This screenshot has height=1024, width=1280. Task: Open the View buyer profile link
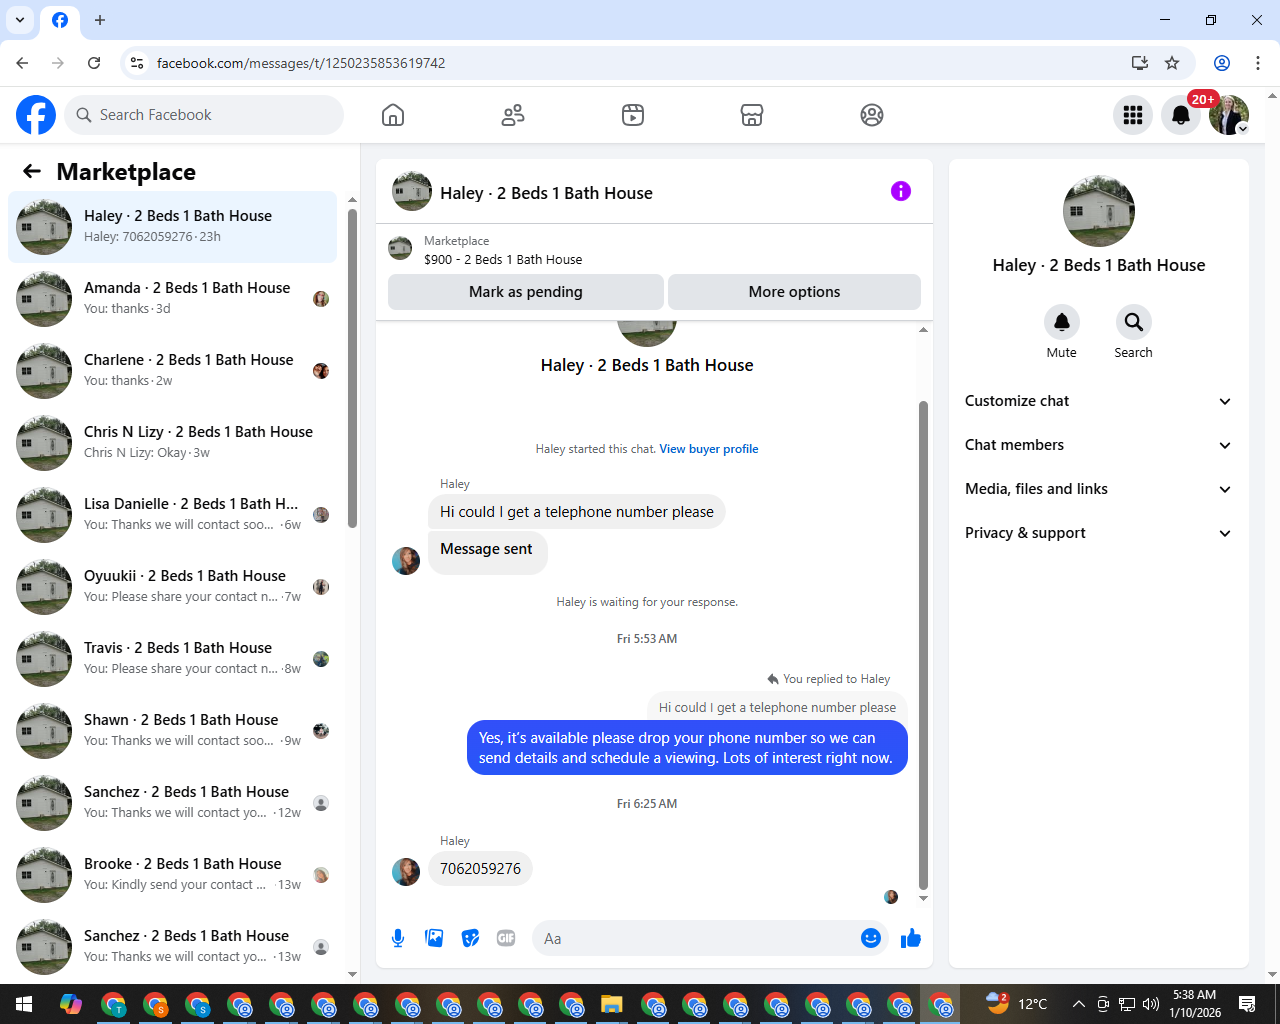[709, 449]
